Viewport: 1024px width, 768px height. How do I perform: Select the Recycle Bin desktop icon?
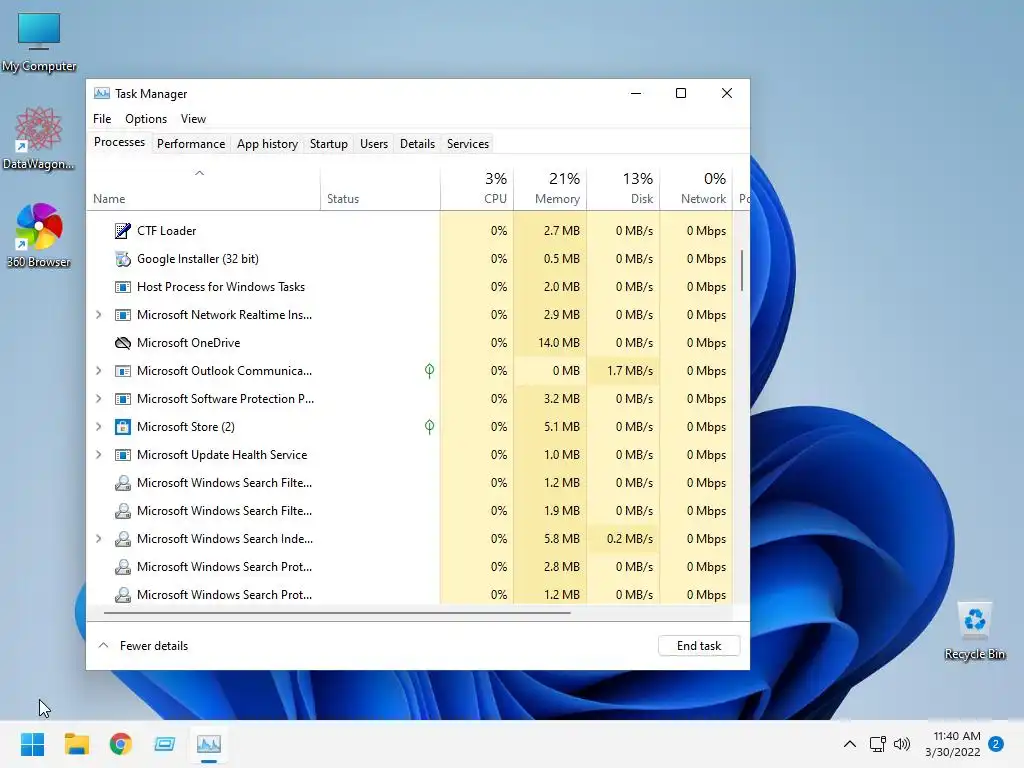pos(974,631)
